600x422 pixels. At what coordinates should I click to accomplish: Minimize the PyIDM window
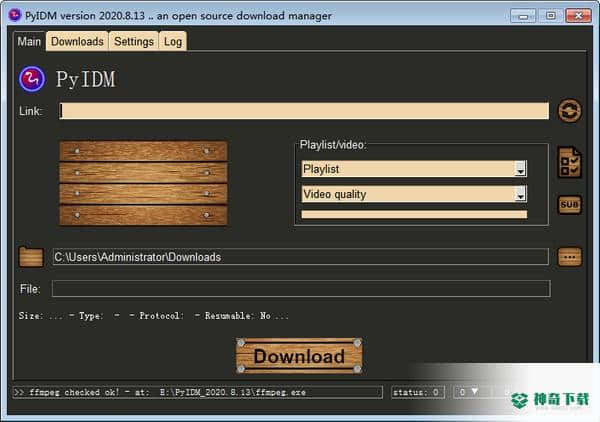523,16
